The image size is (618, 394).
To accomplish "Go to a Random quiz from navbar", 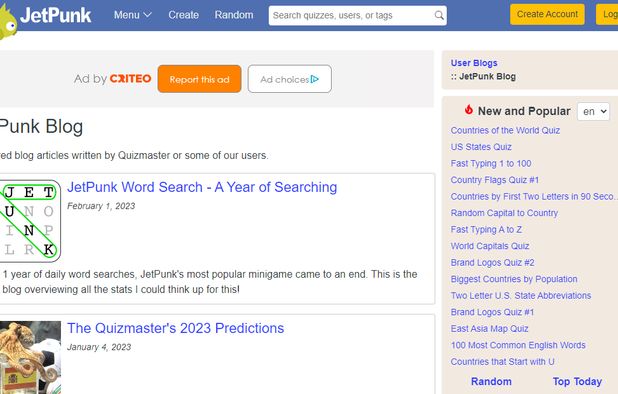I will tap(234, 15).
